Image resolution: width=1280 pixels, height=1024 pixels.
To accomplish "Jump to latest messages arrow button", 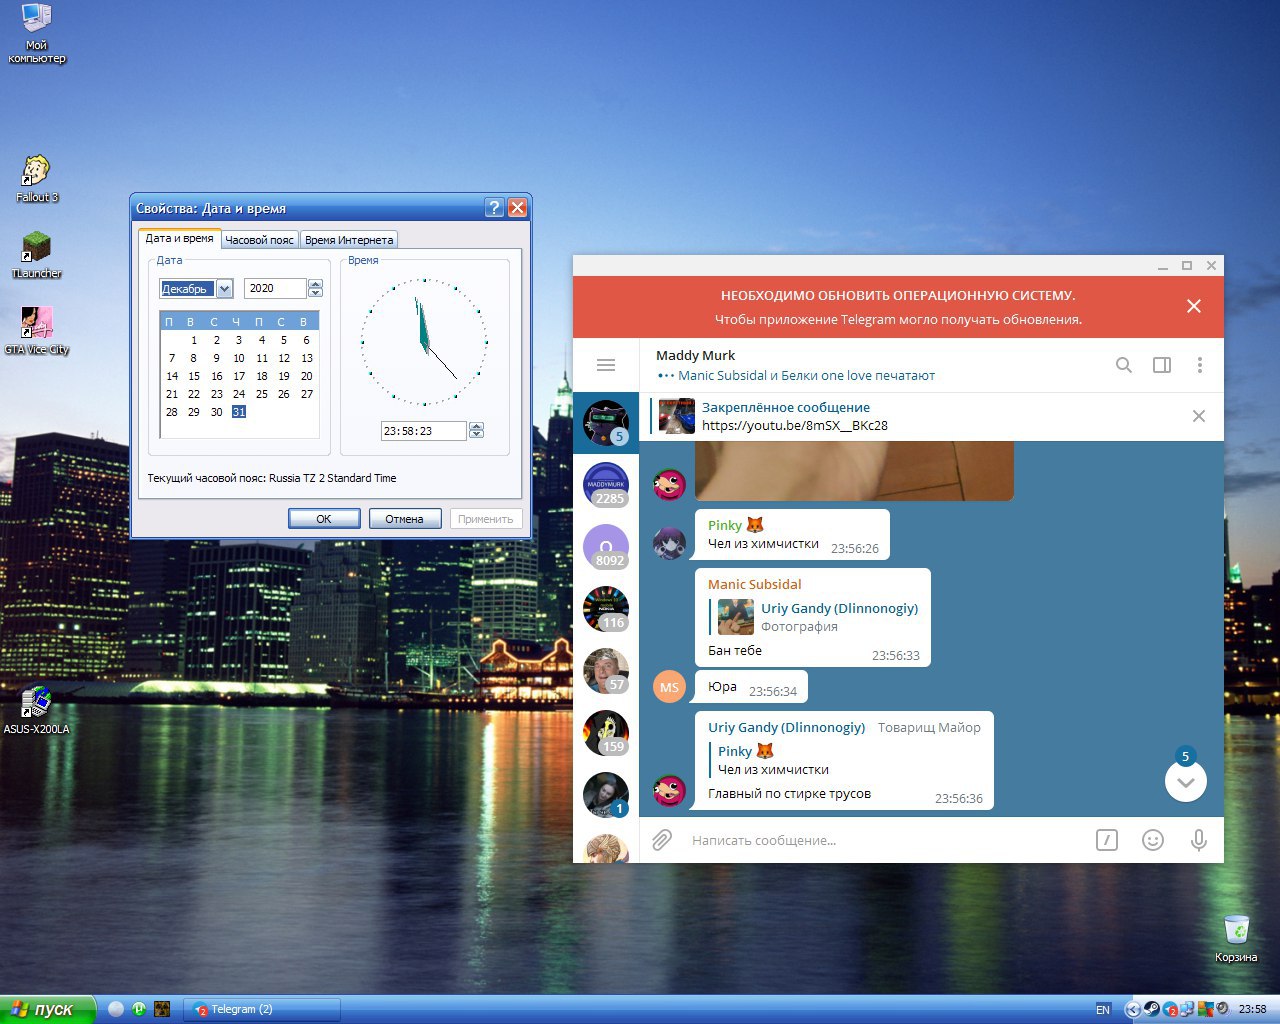I will tap(1186, 781).
